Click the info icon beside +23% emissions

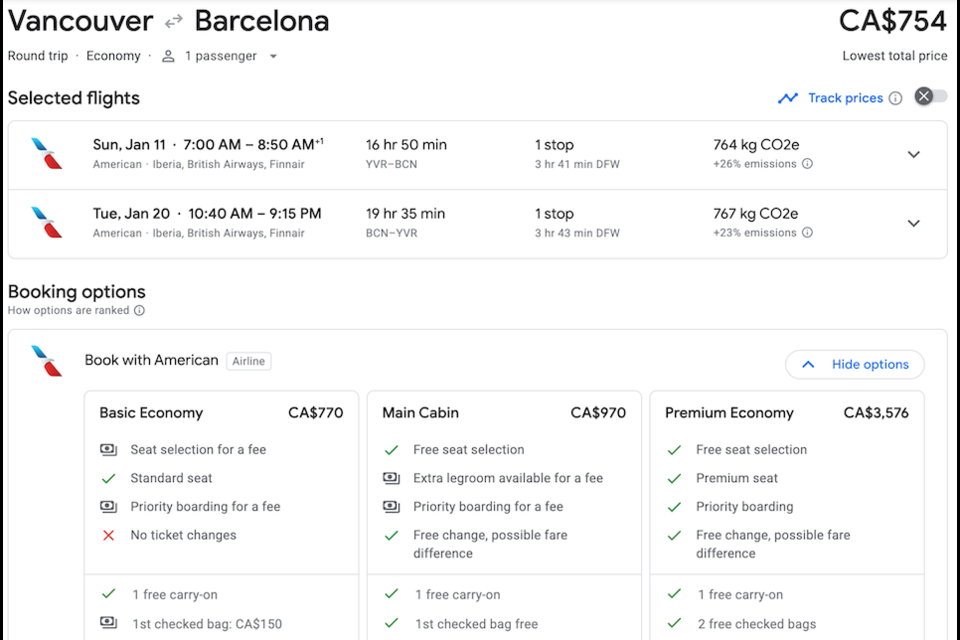pos(807,233)
